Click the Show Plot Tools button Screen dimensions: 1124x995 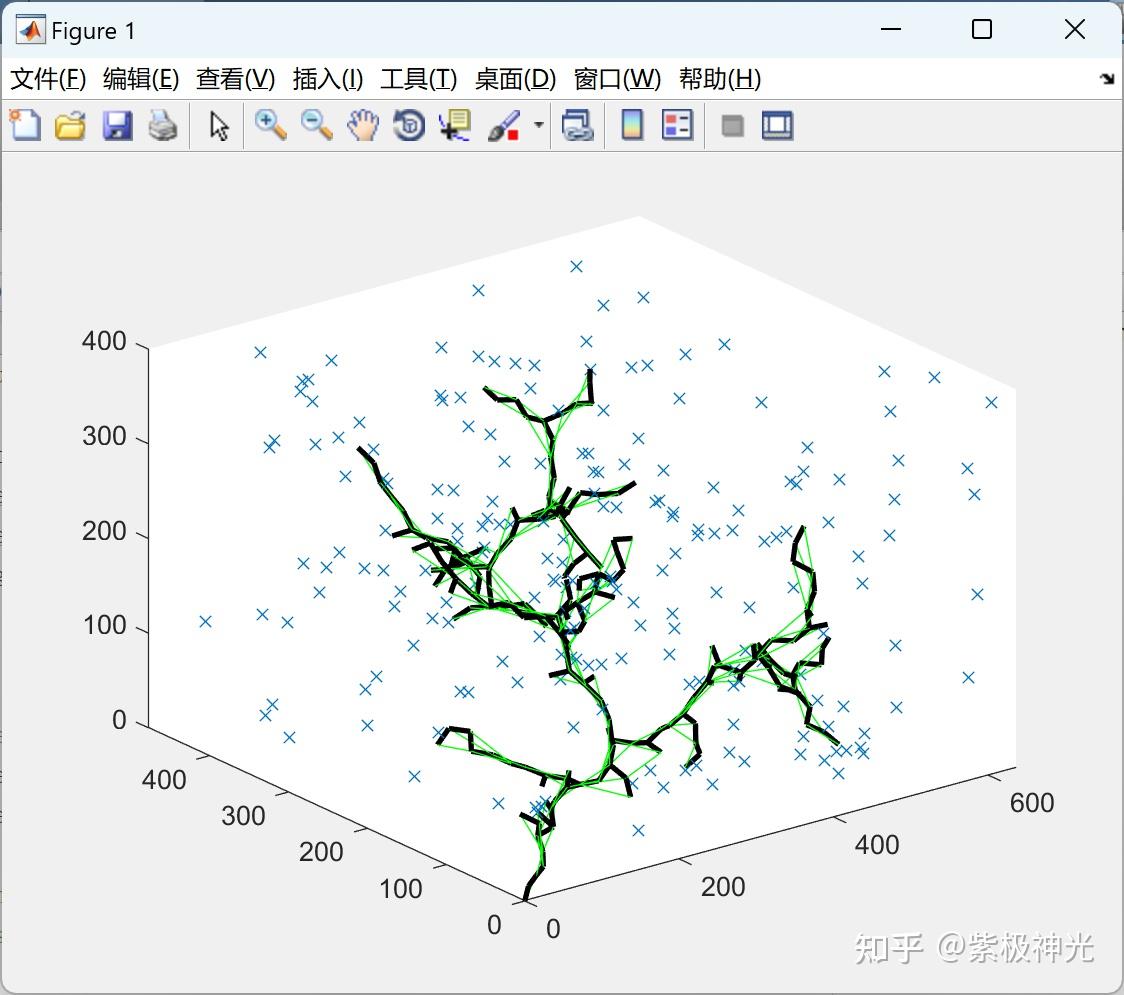pyautogui.click(x=777, y=125)
